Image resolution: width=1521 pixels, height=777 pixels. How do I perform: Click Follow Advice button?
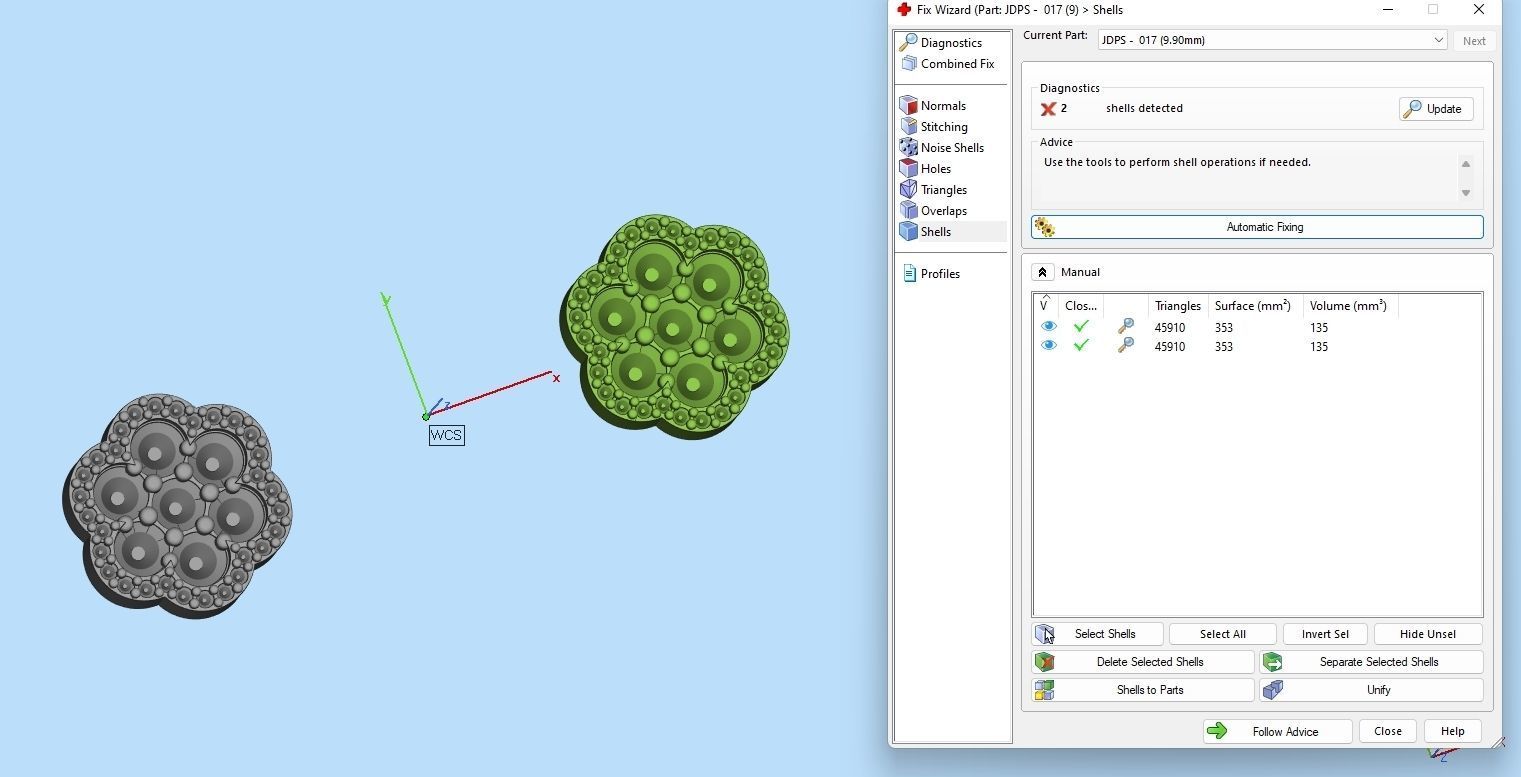1277,732
